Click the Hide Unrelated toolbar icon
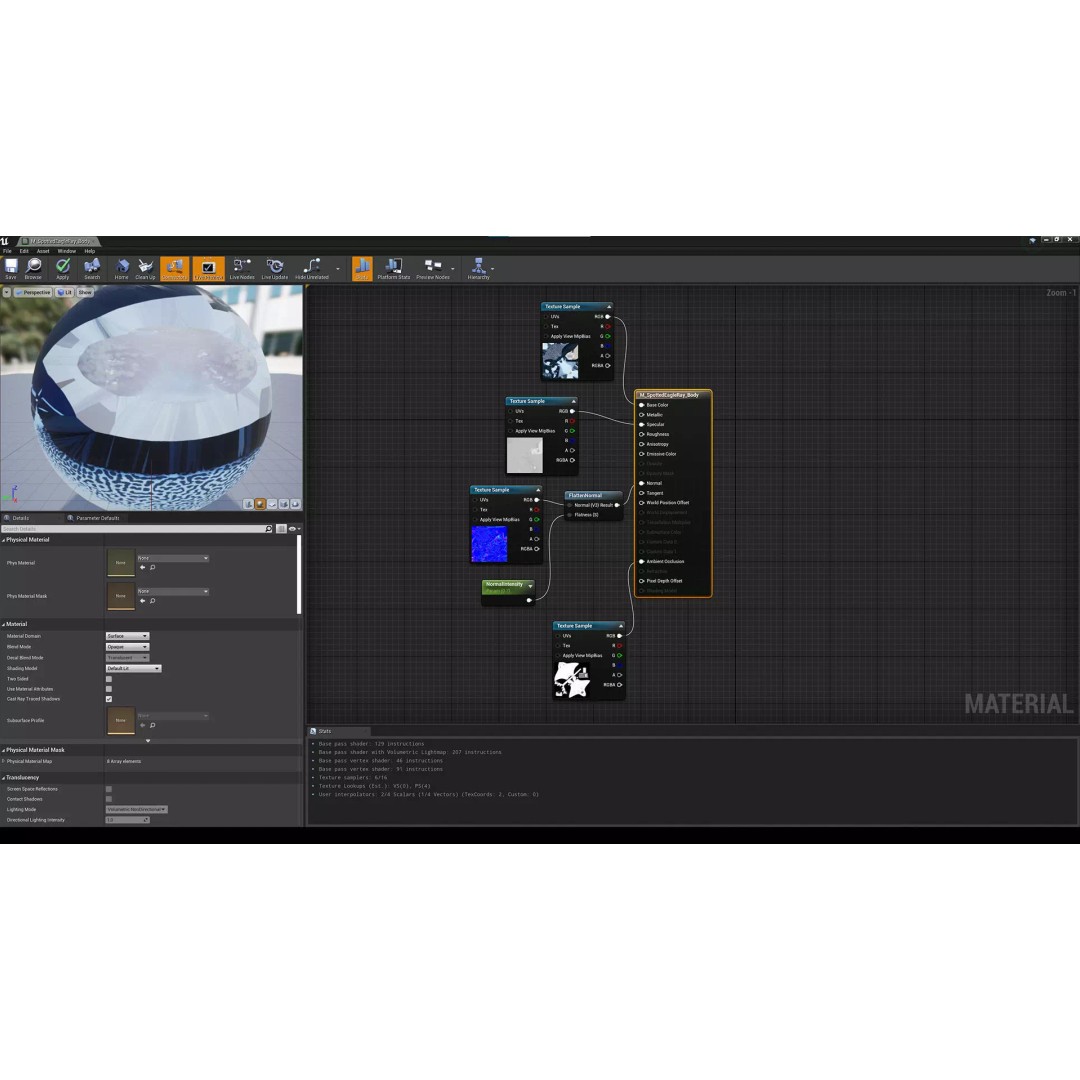The width and height of the screenshot is (1080, 1080). pyautogui.click(x=311, y=269)
